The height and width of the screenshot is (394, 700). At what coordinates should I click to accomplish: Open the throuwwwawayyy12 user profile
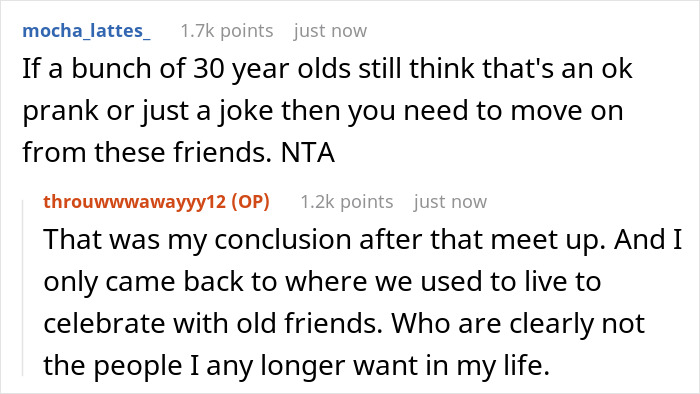coord(135,202)
